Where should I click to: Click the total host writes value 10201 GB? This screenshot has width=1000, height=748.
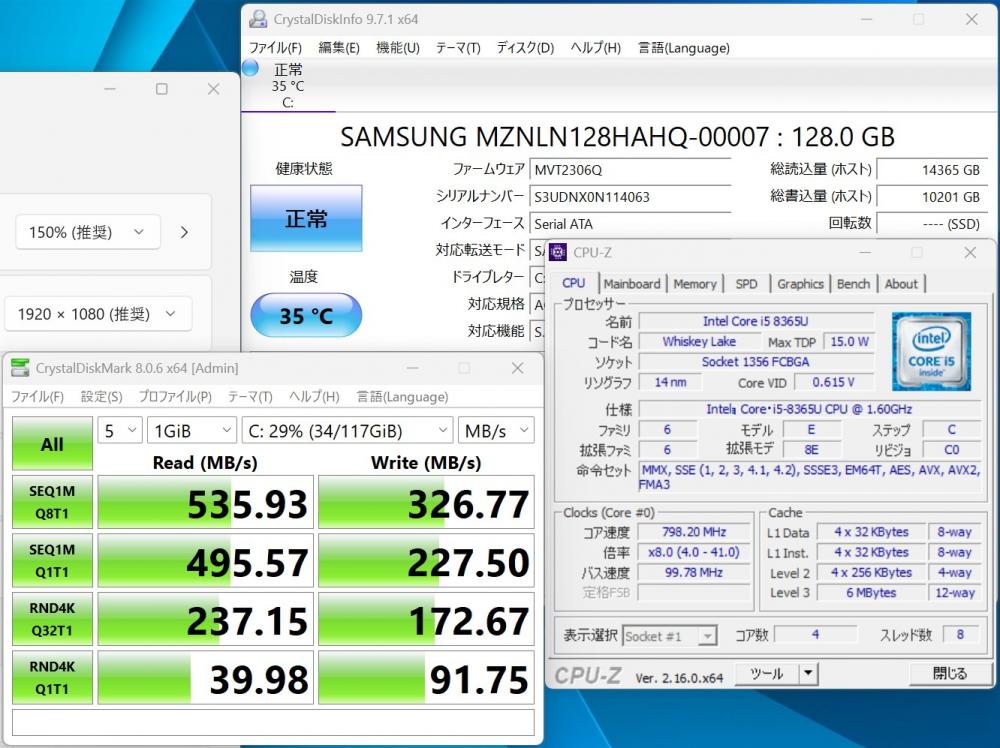(932, 196)
